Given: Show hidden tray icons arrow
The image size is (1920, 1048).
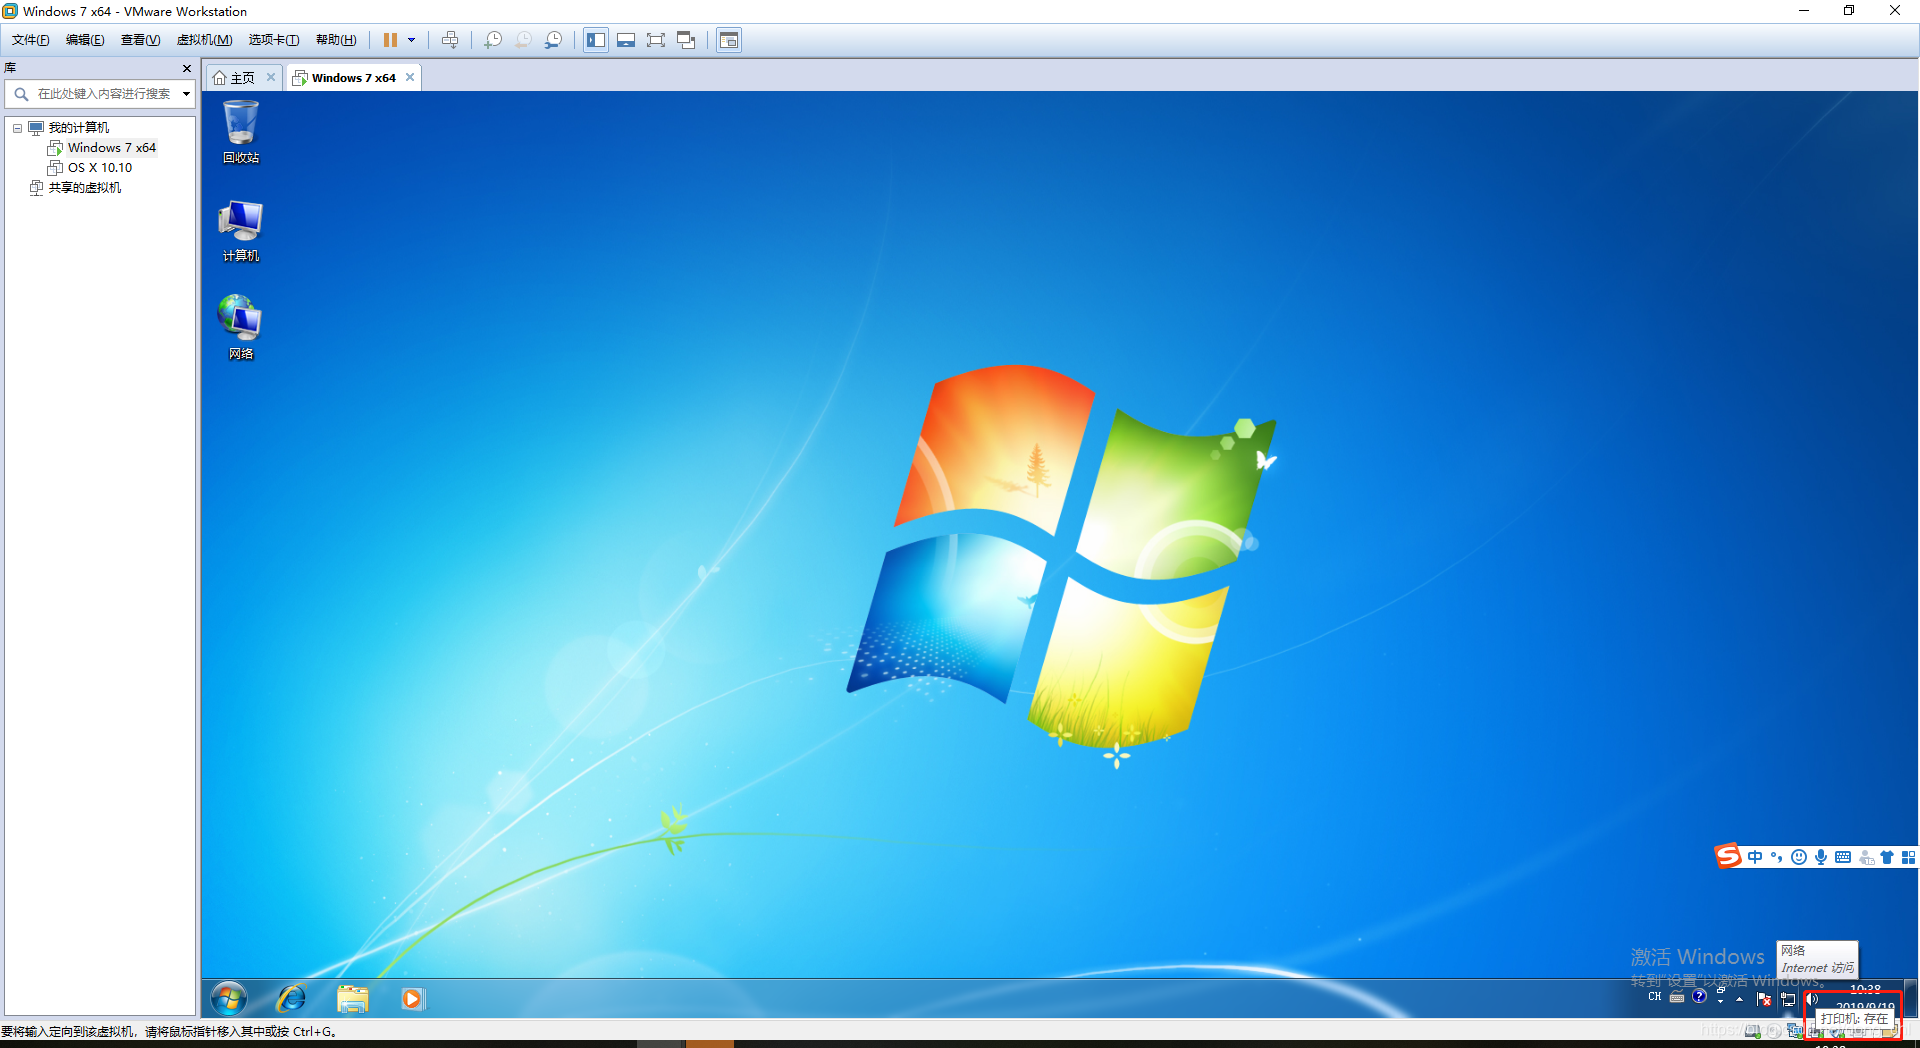Looking at the screenshot, I should click(x=1740, y=999).
